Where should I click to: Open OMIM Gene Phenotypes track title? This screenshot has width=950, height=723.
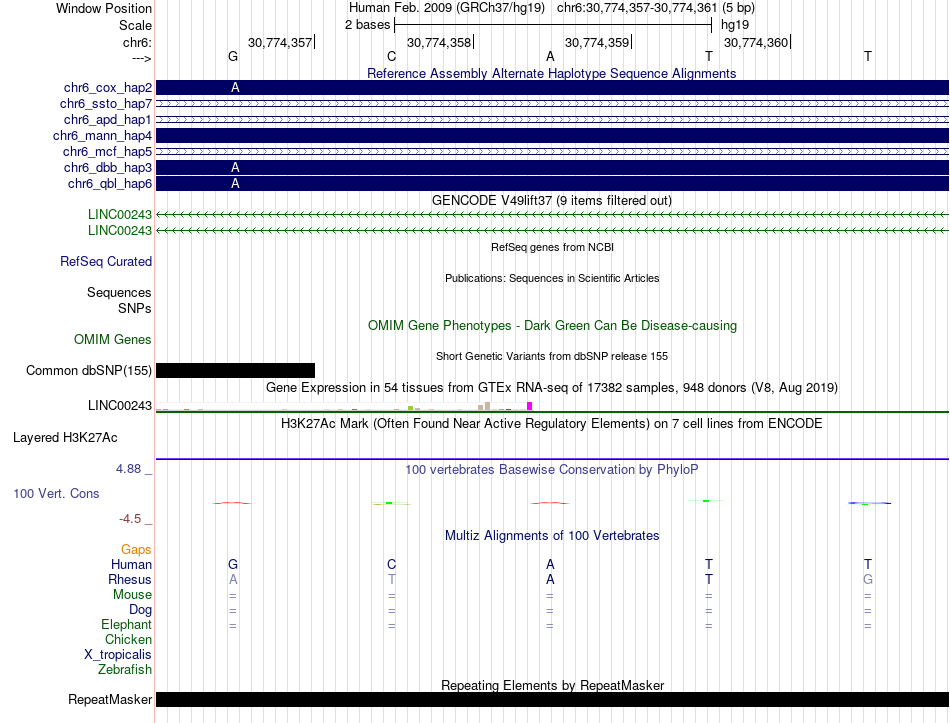(x=552, y=325)
